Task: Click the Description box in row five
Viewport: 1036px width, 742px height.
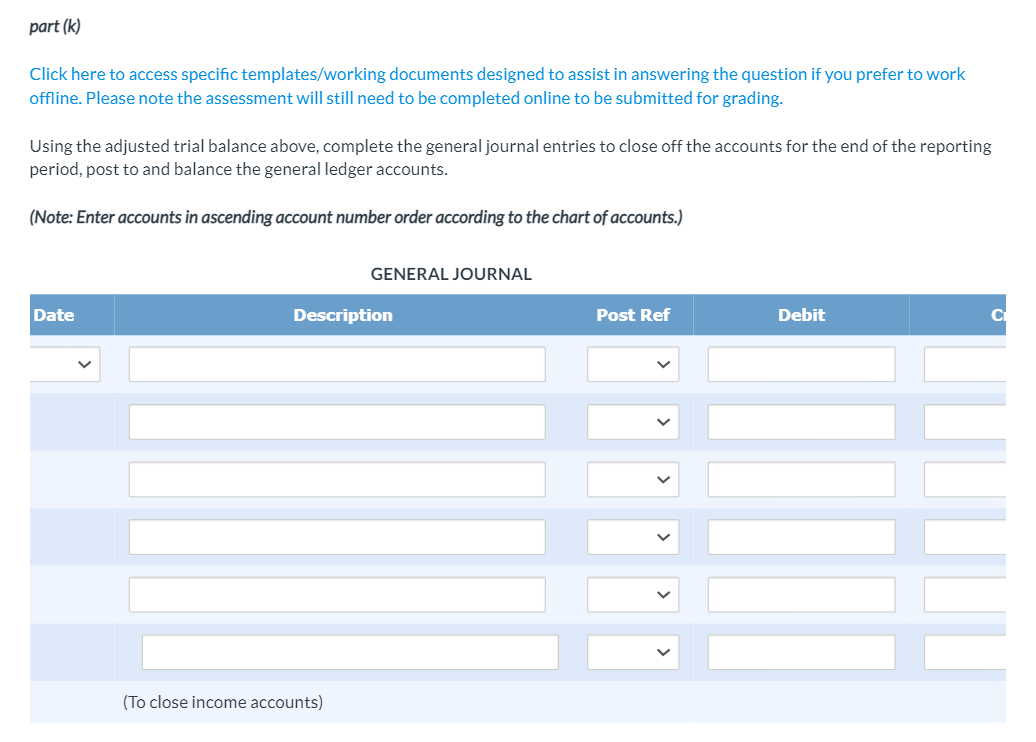Action: tap(336, 594)
